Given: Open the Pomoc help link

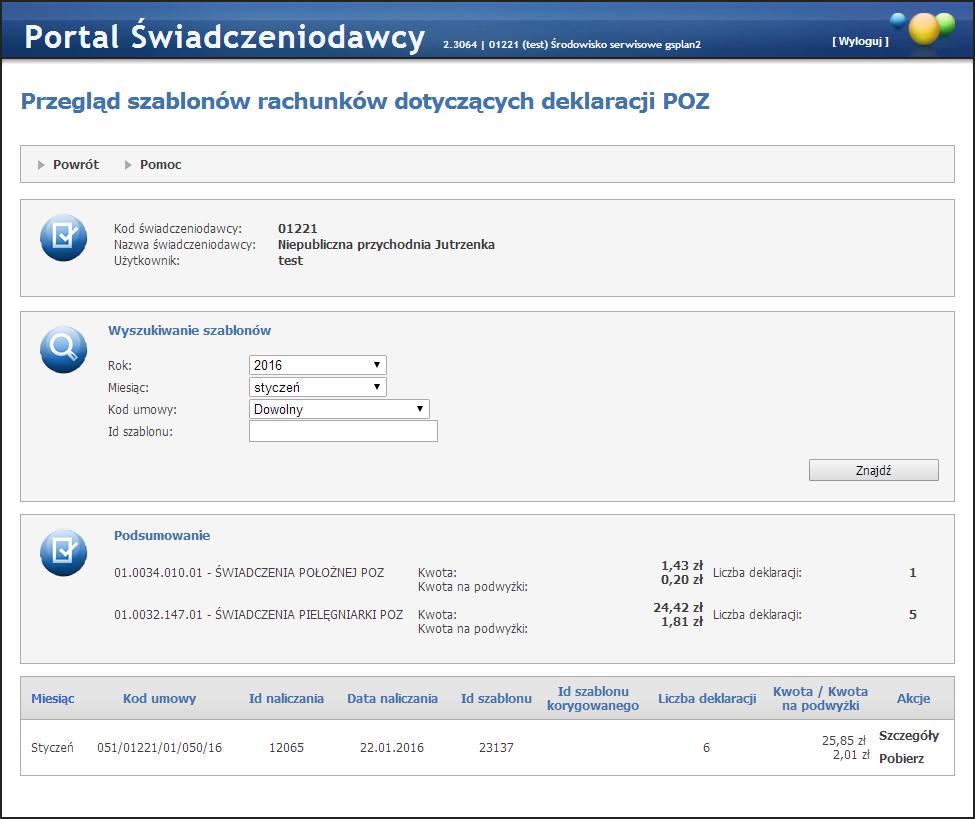Looking at the screenshot, I should (160, 165).
